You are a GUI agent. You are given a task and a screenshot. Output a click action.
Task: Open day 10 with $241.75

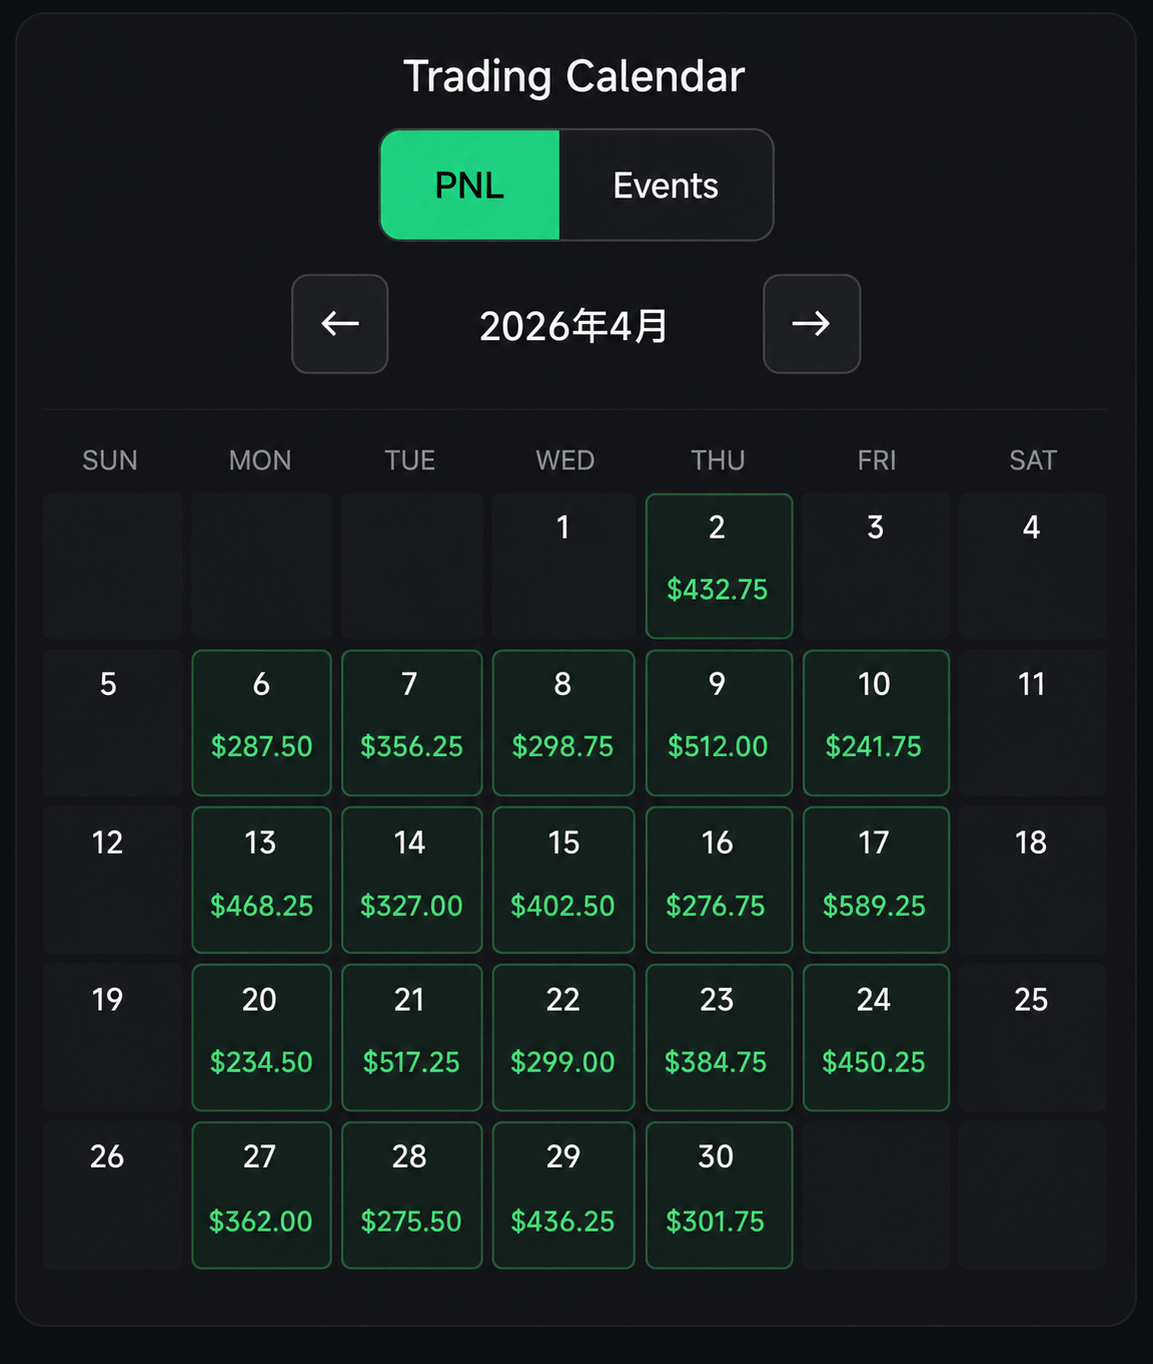tap(876, 723)
